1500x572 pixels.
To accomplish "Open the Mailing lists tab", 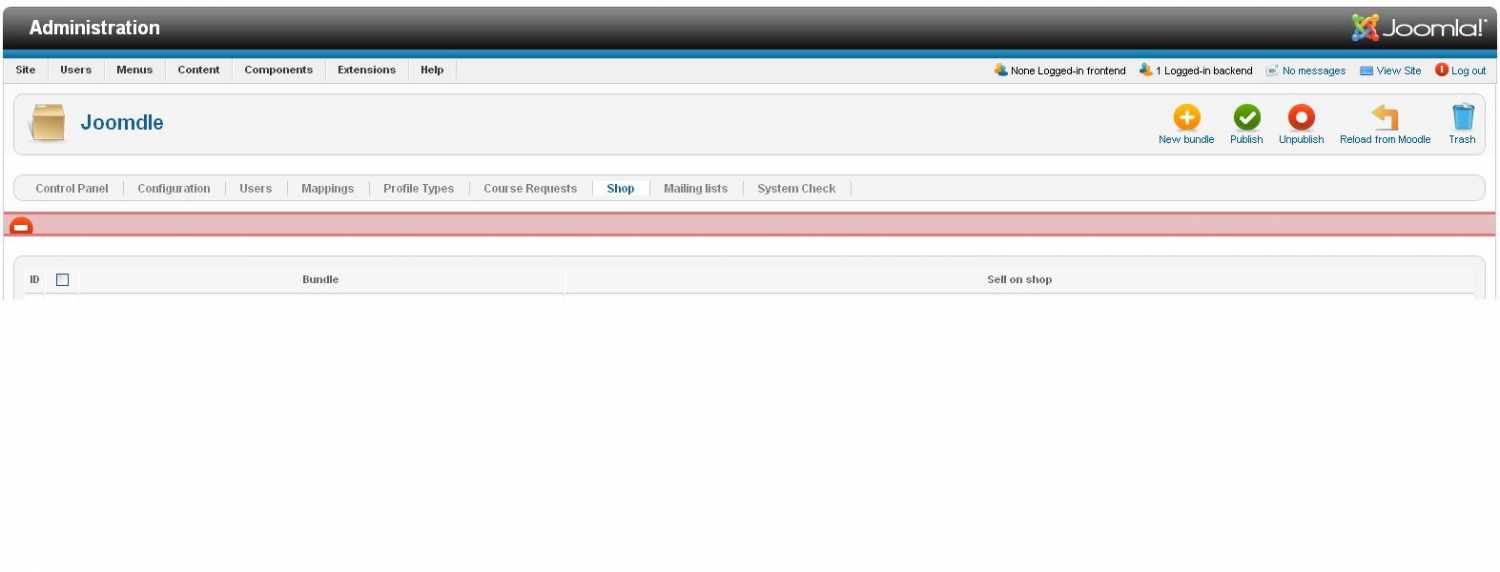I will pos(696,188).
